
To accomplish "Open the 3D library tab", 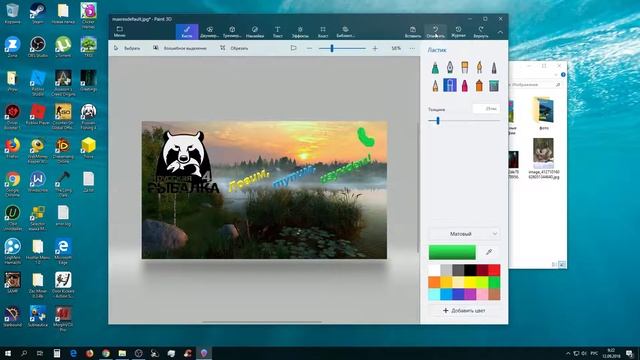I will point(345,31).
